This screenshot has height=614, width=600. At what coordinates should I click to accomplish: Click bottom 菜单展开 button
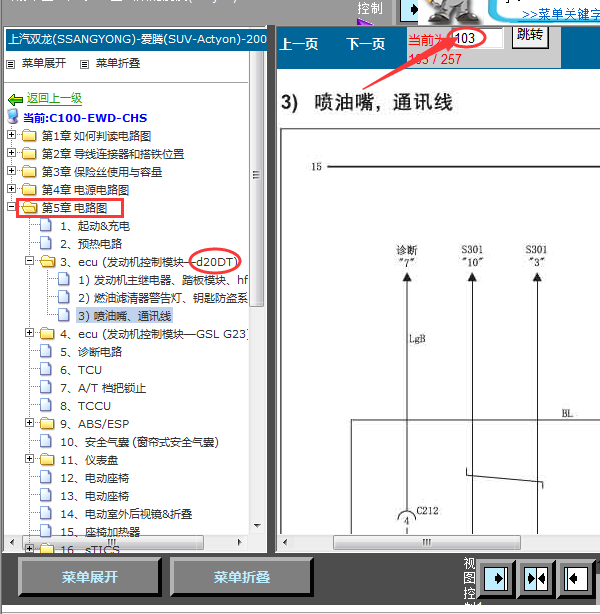click(x=90, y=577)
